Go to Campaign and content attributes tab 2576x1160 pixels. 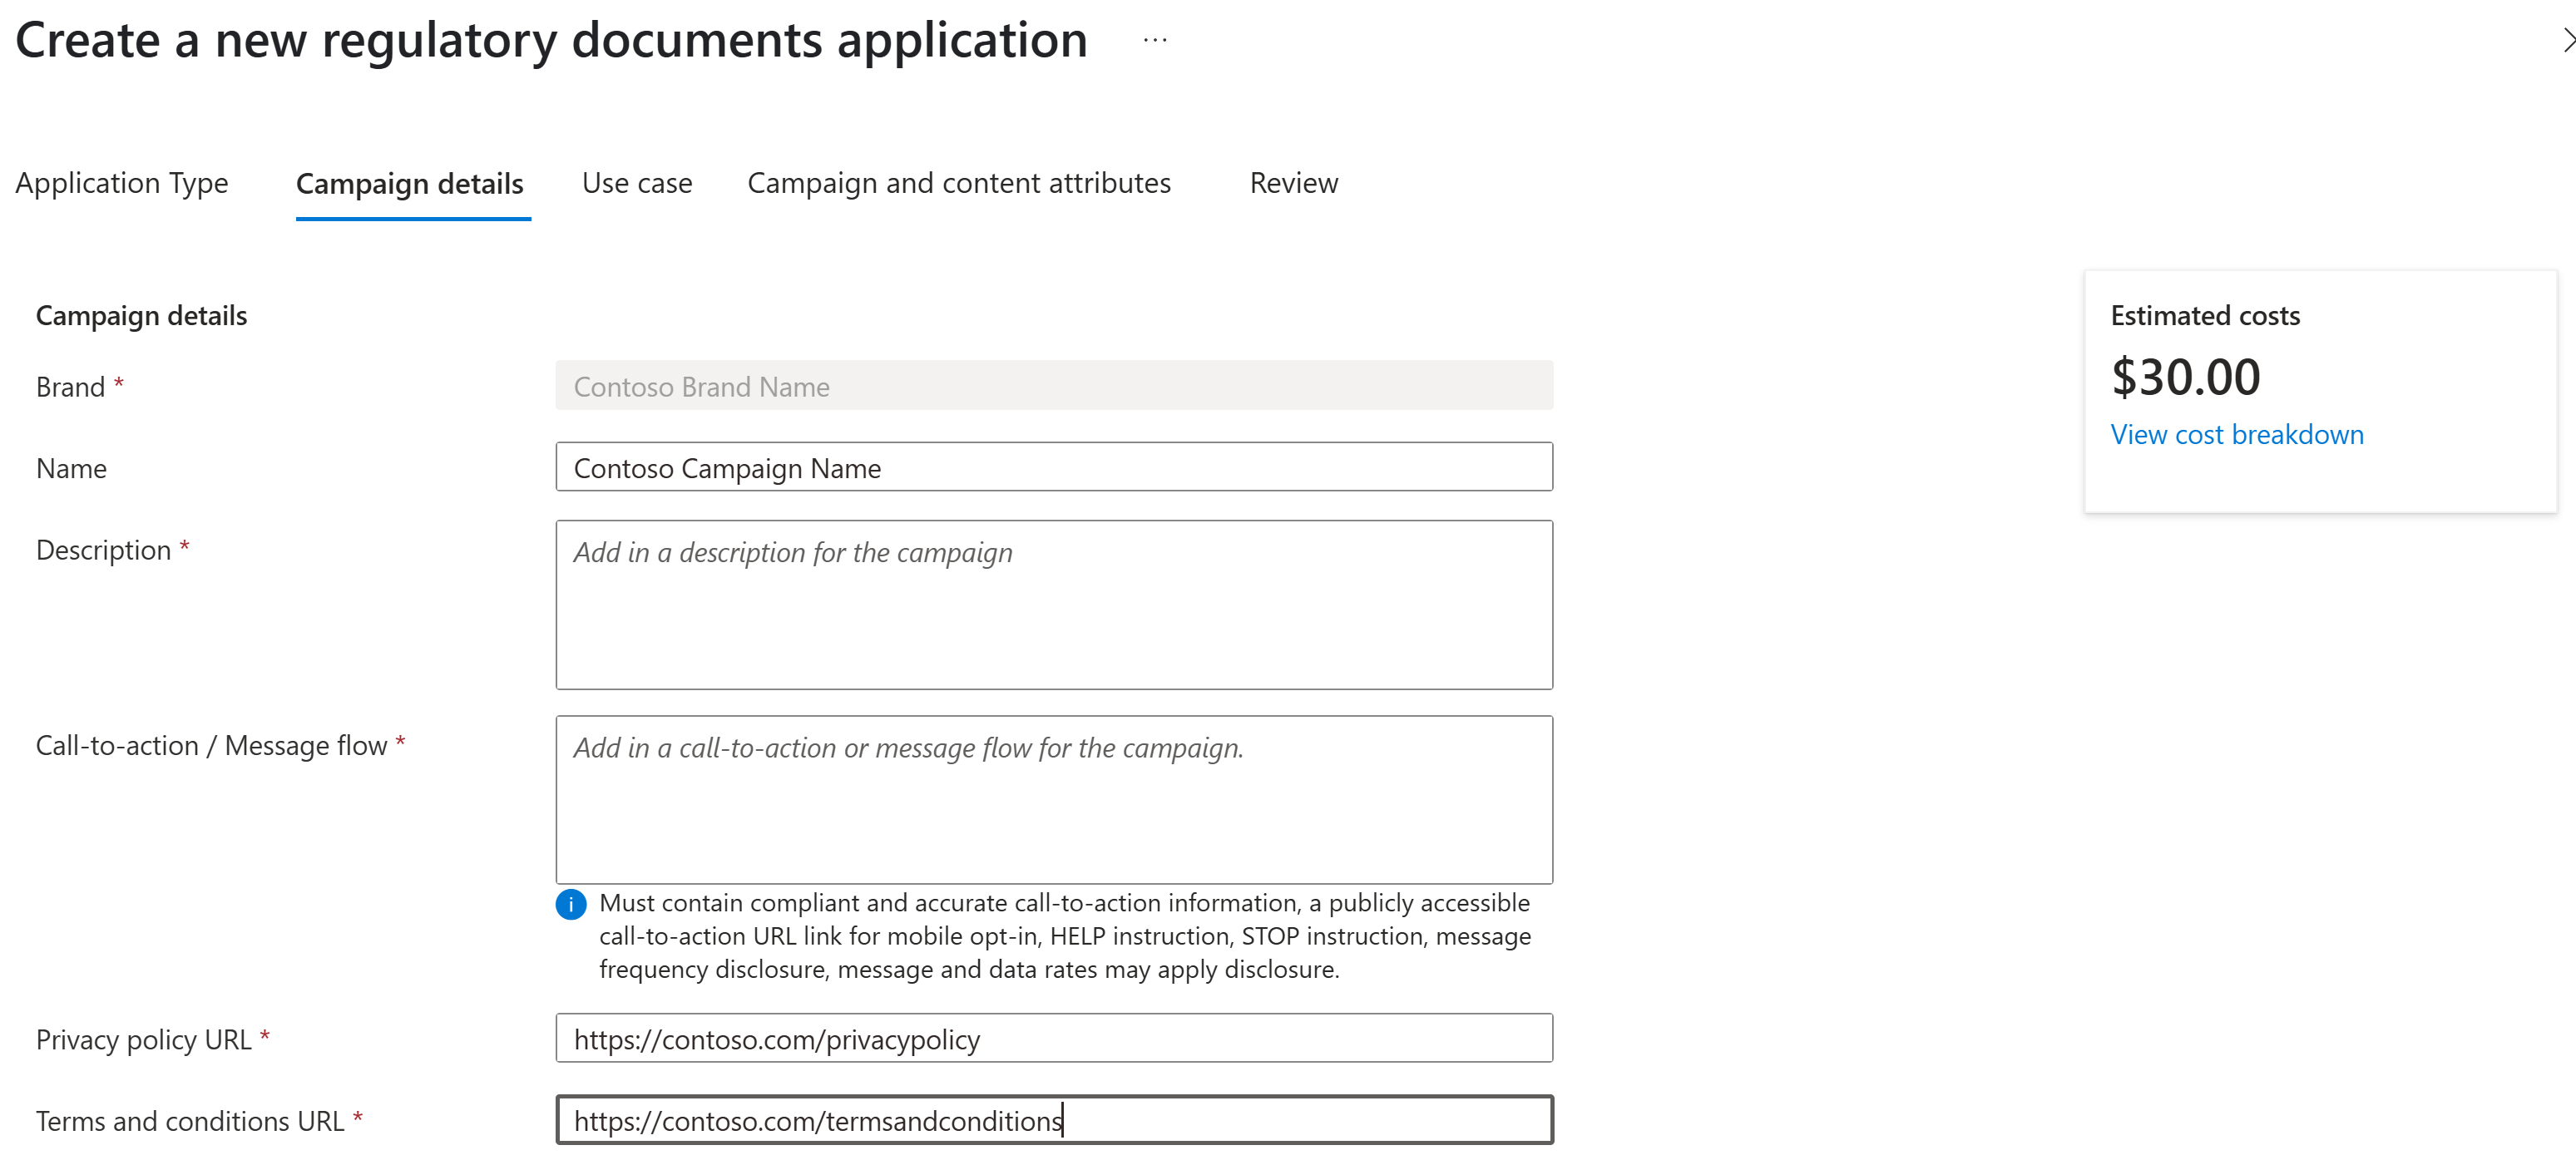[959, 183]
